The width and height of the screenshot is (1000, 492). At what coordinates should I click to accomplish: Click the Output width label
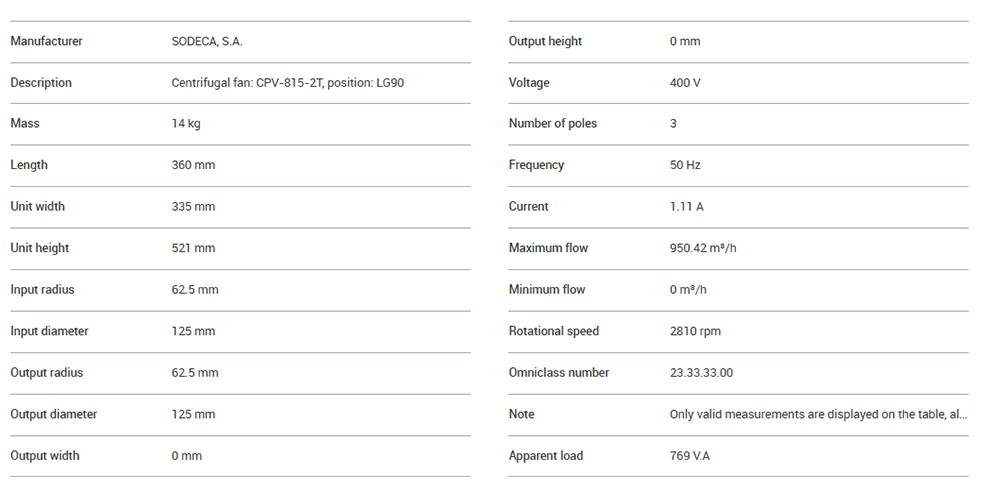tap(45, 456)
